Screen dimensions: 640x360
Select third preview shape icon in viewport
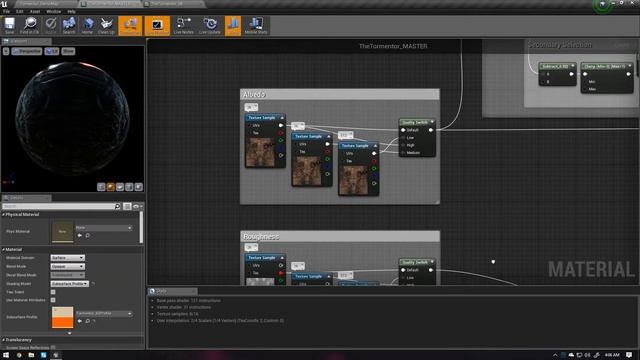click(120, 187)
